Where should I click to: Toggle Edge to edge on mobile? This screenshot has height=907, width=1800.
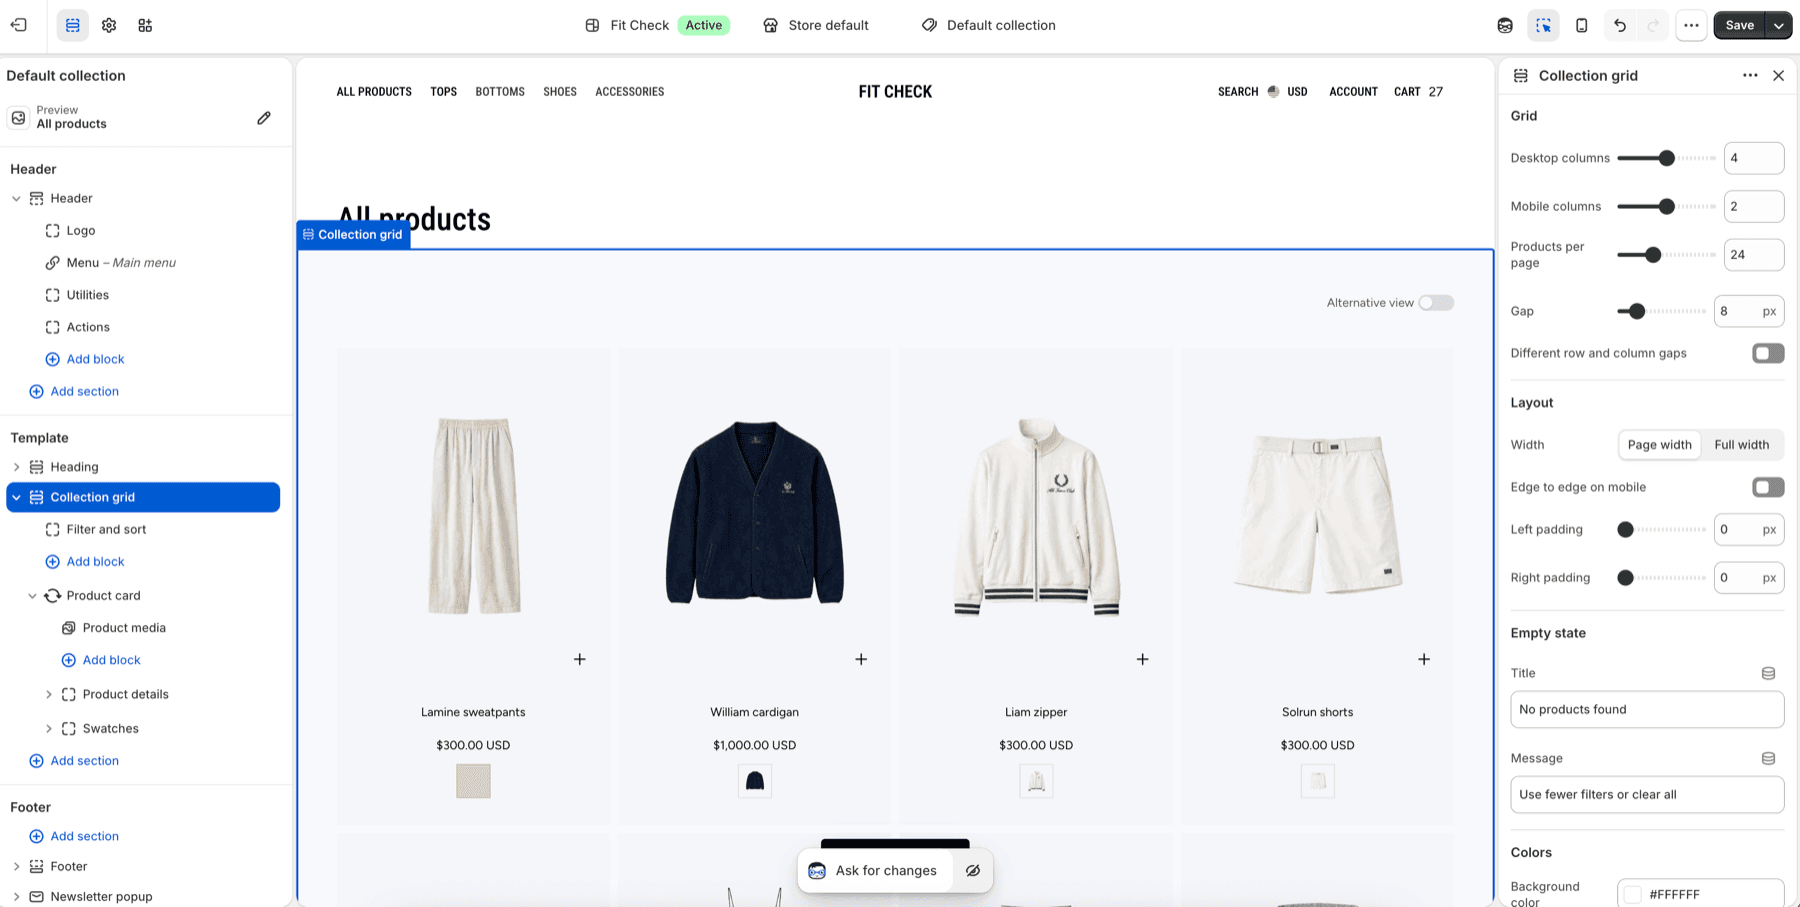pos(1768,487)
